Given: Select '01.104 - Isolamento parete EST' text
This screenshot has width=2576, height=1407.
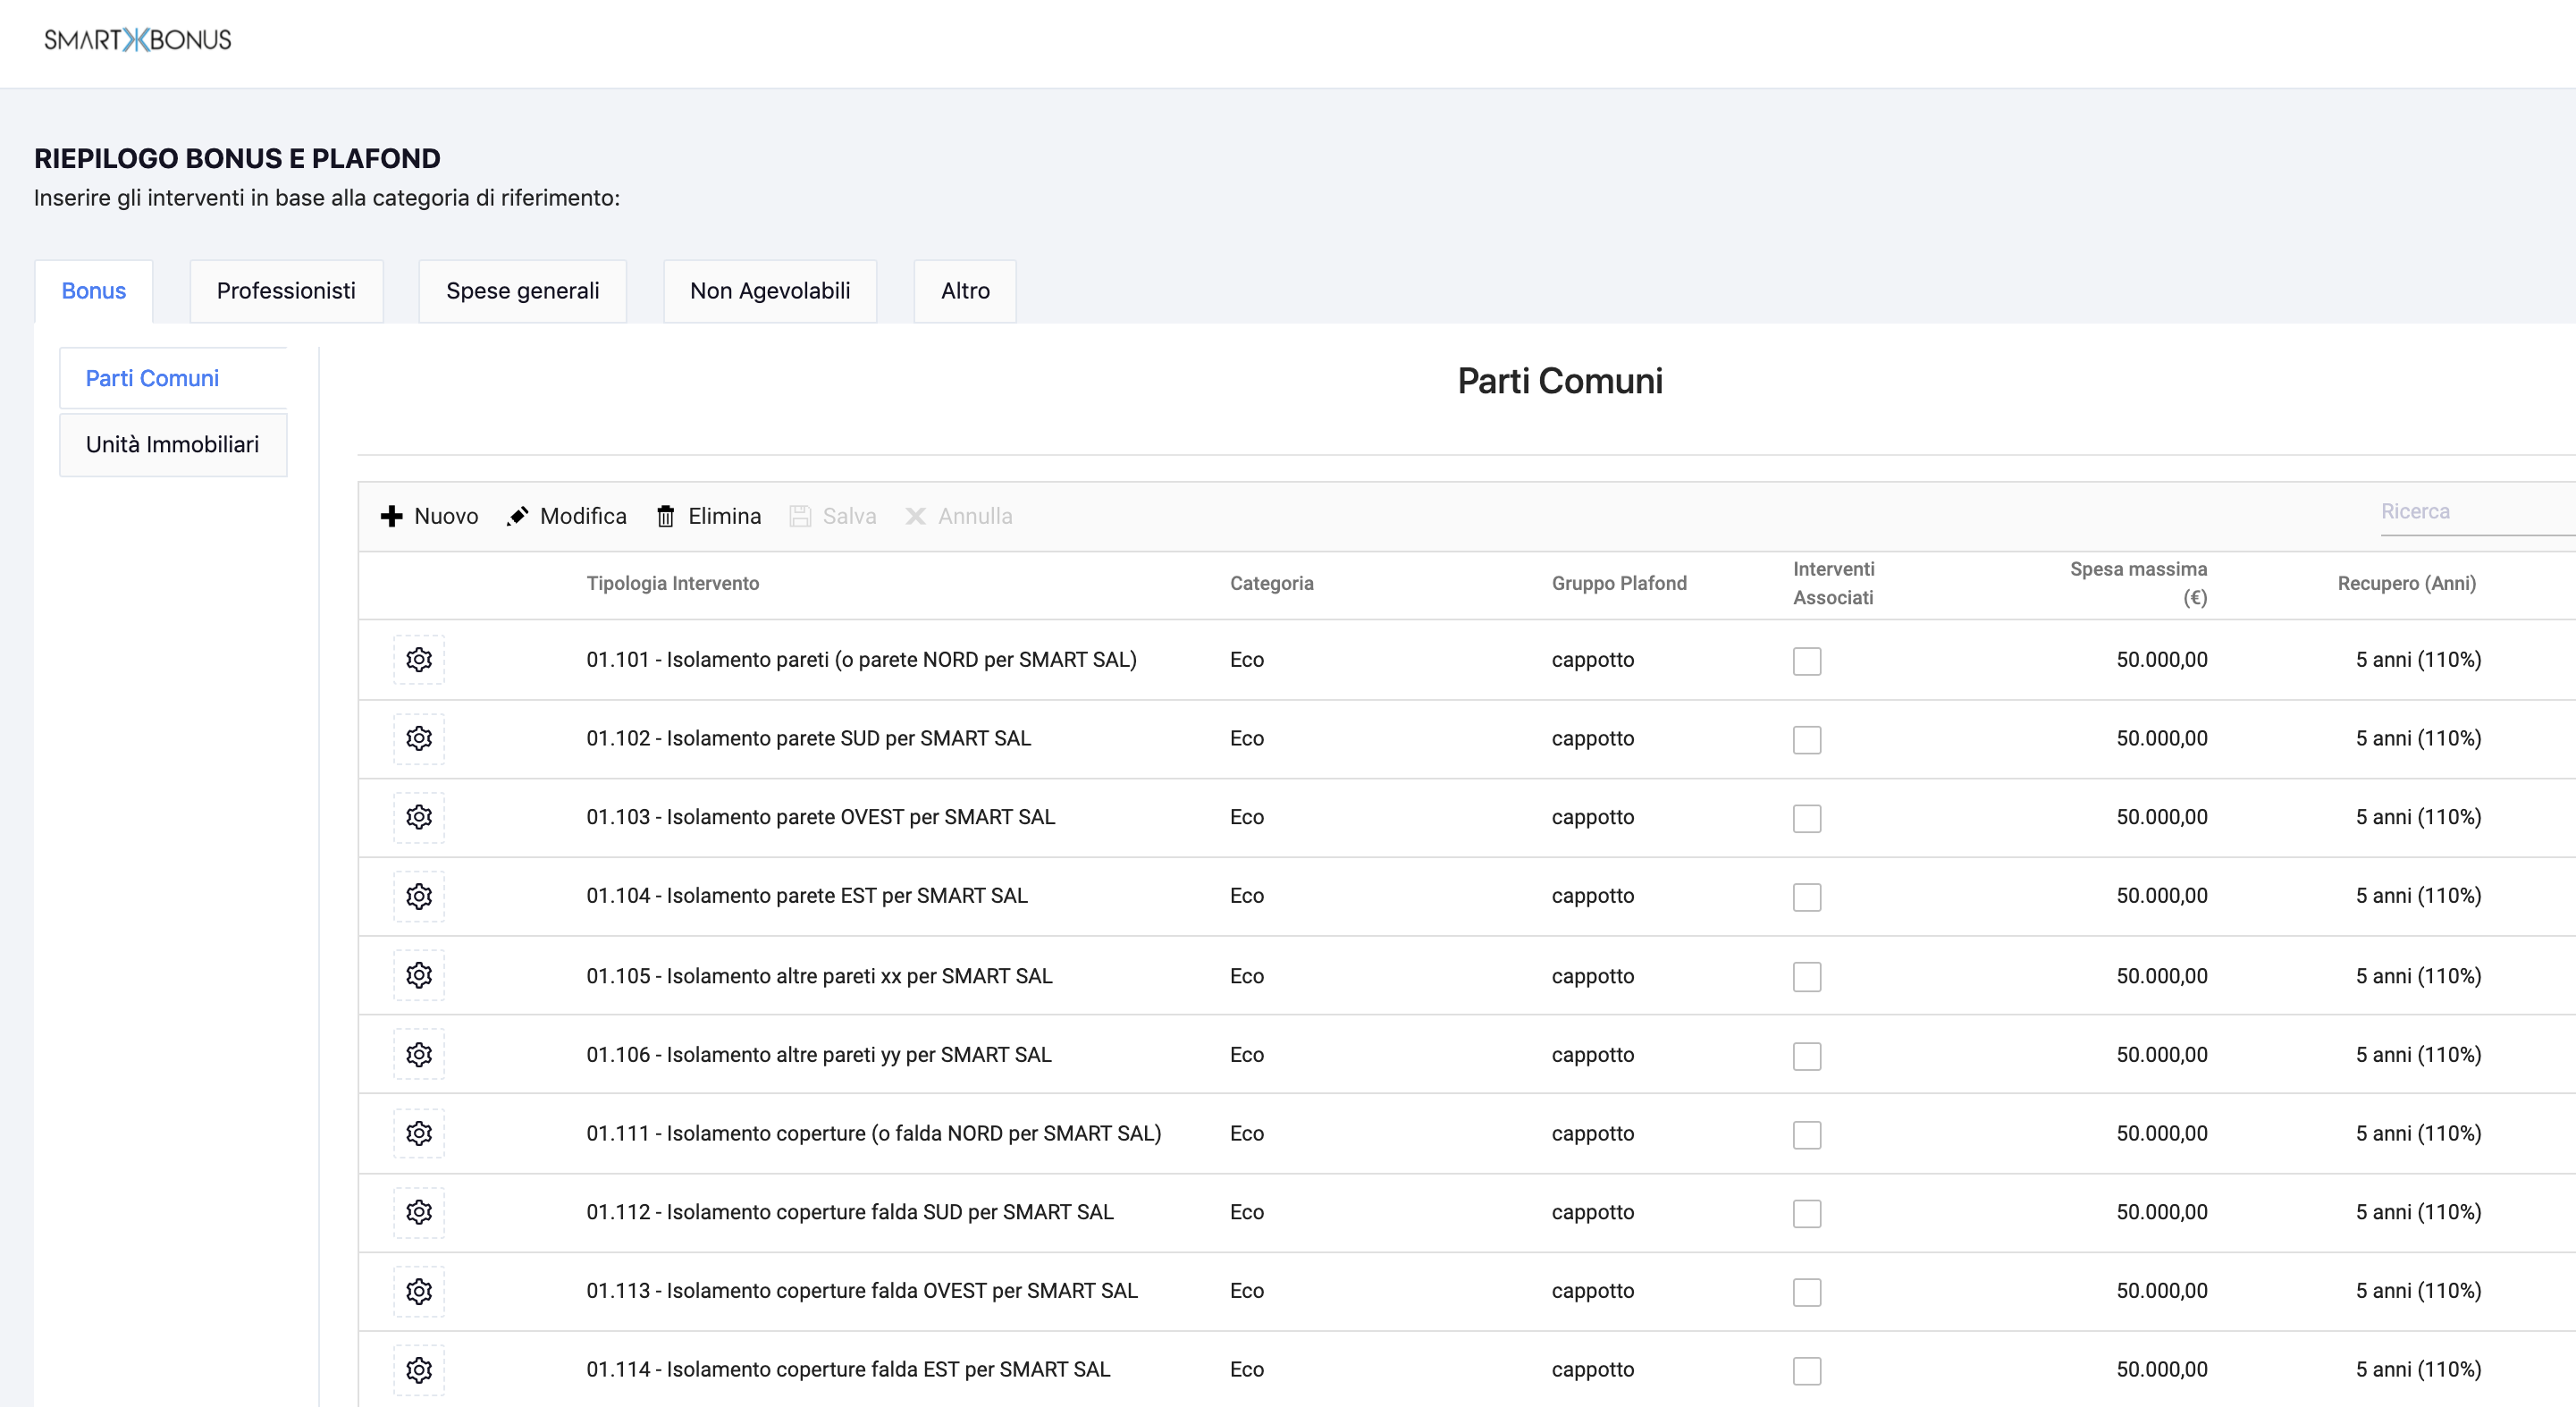Looking at the screenshot, I should coord(806,896).
